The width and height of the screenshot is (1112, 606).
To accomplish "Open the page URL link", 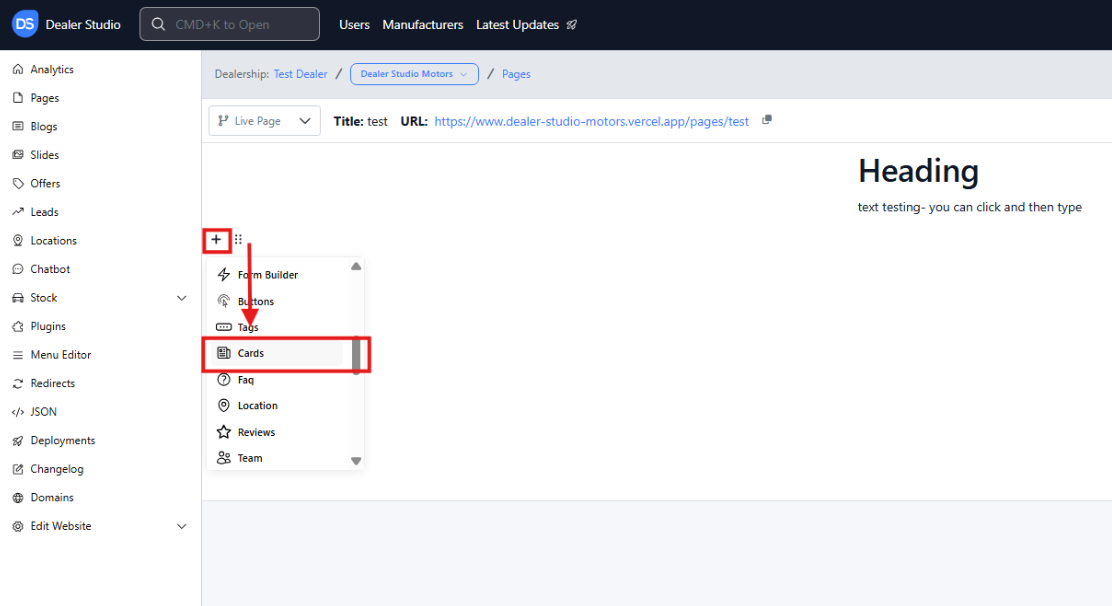I will 591,121.
